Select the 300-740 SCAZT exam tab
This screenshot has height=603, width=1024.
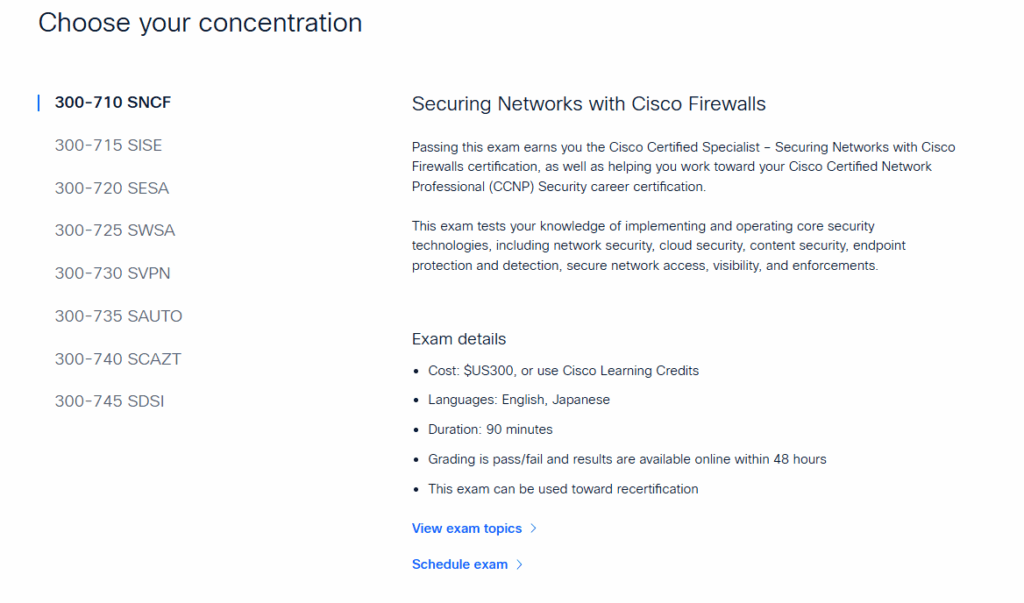pos(118,359)
